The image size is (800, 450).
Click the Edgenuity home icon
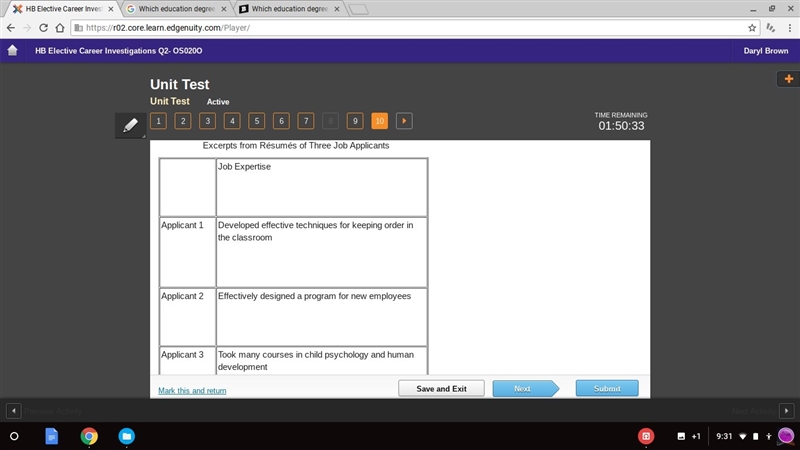12,51
